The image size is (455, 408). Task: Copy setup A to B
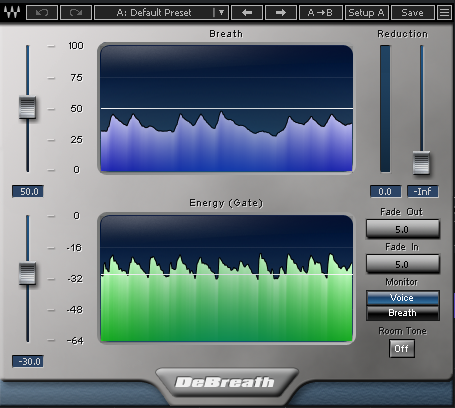[x=320, y=13]
